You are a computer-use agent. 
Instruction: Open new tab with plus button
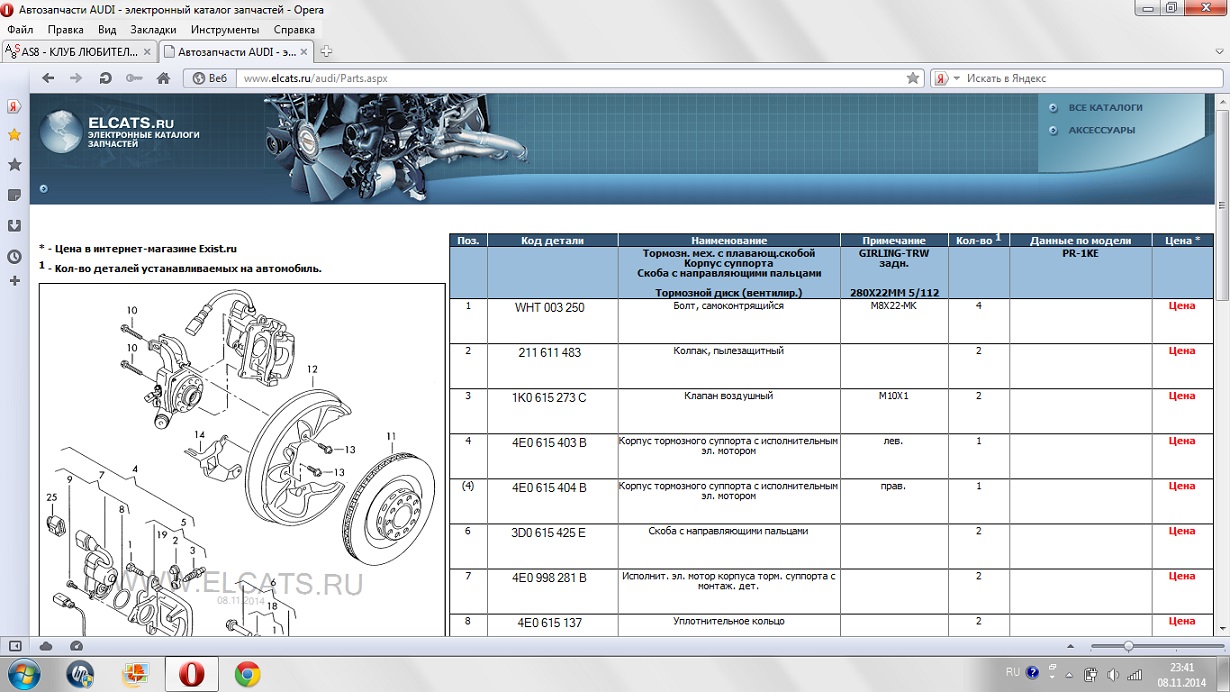pyautogui.click(x=326, y=51)
